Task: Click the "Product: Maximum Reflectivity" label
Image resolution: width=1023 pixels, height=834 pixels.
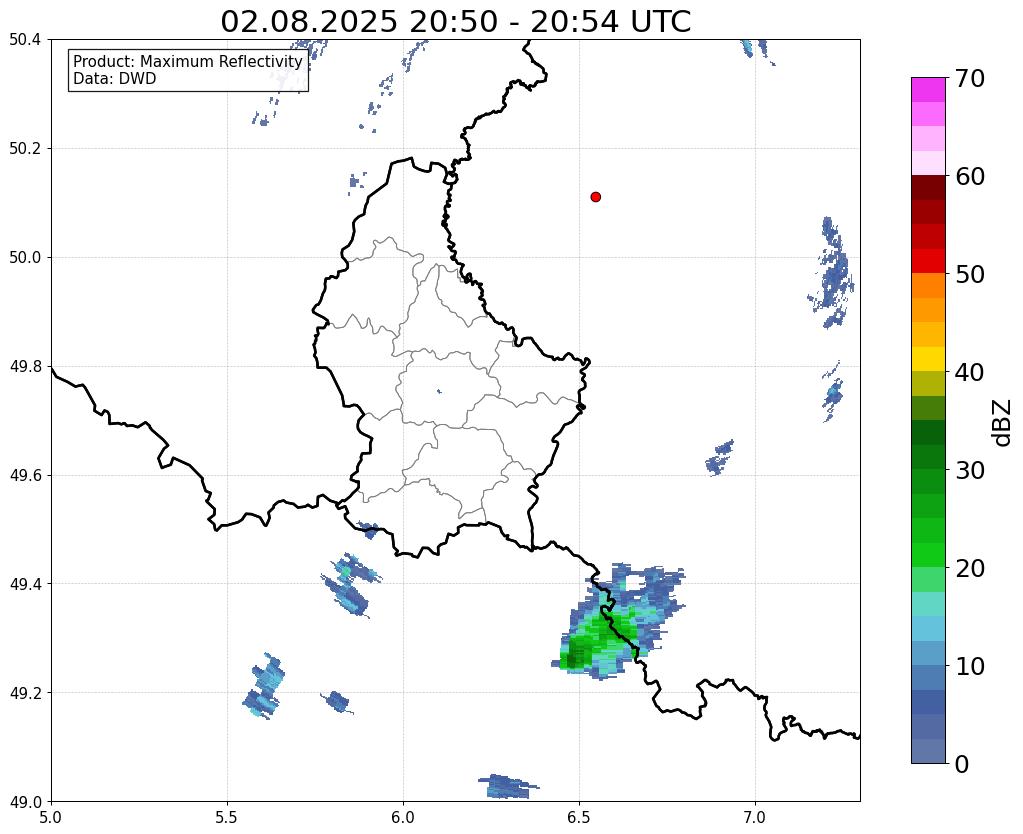Action: pos(188,61)
